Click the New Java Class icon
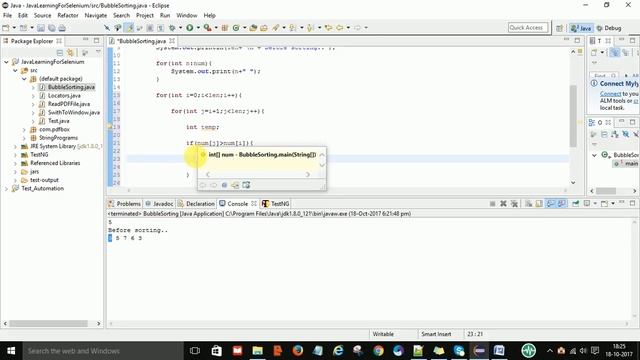This screenshot has height=360, width=640. [236, 28]
